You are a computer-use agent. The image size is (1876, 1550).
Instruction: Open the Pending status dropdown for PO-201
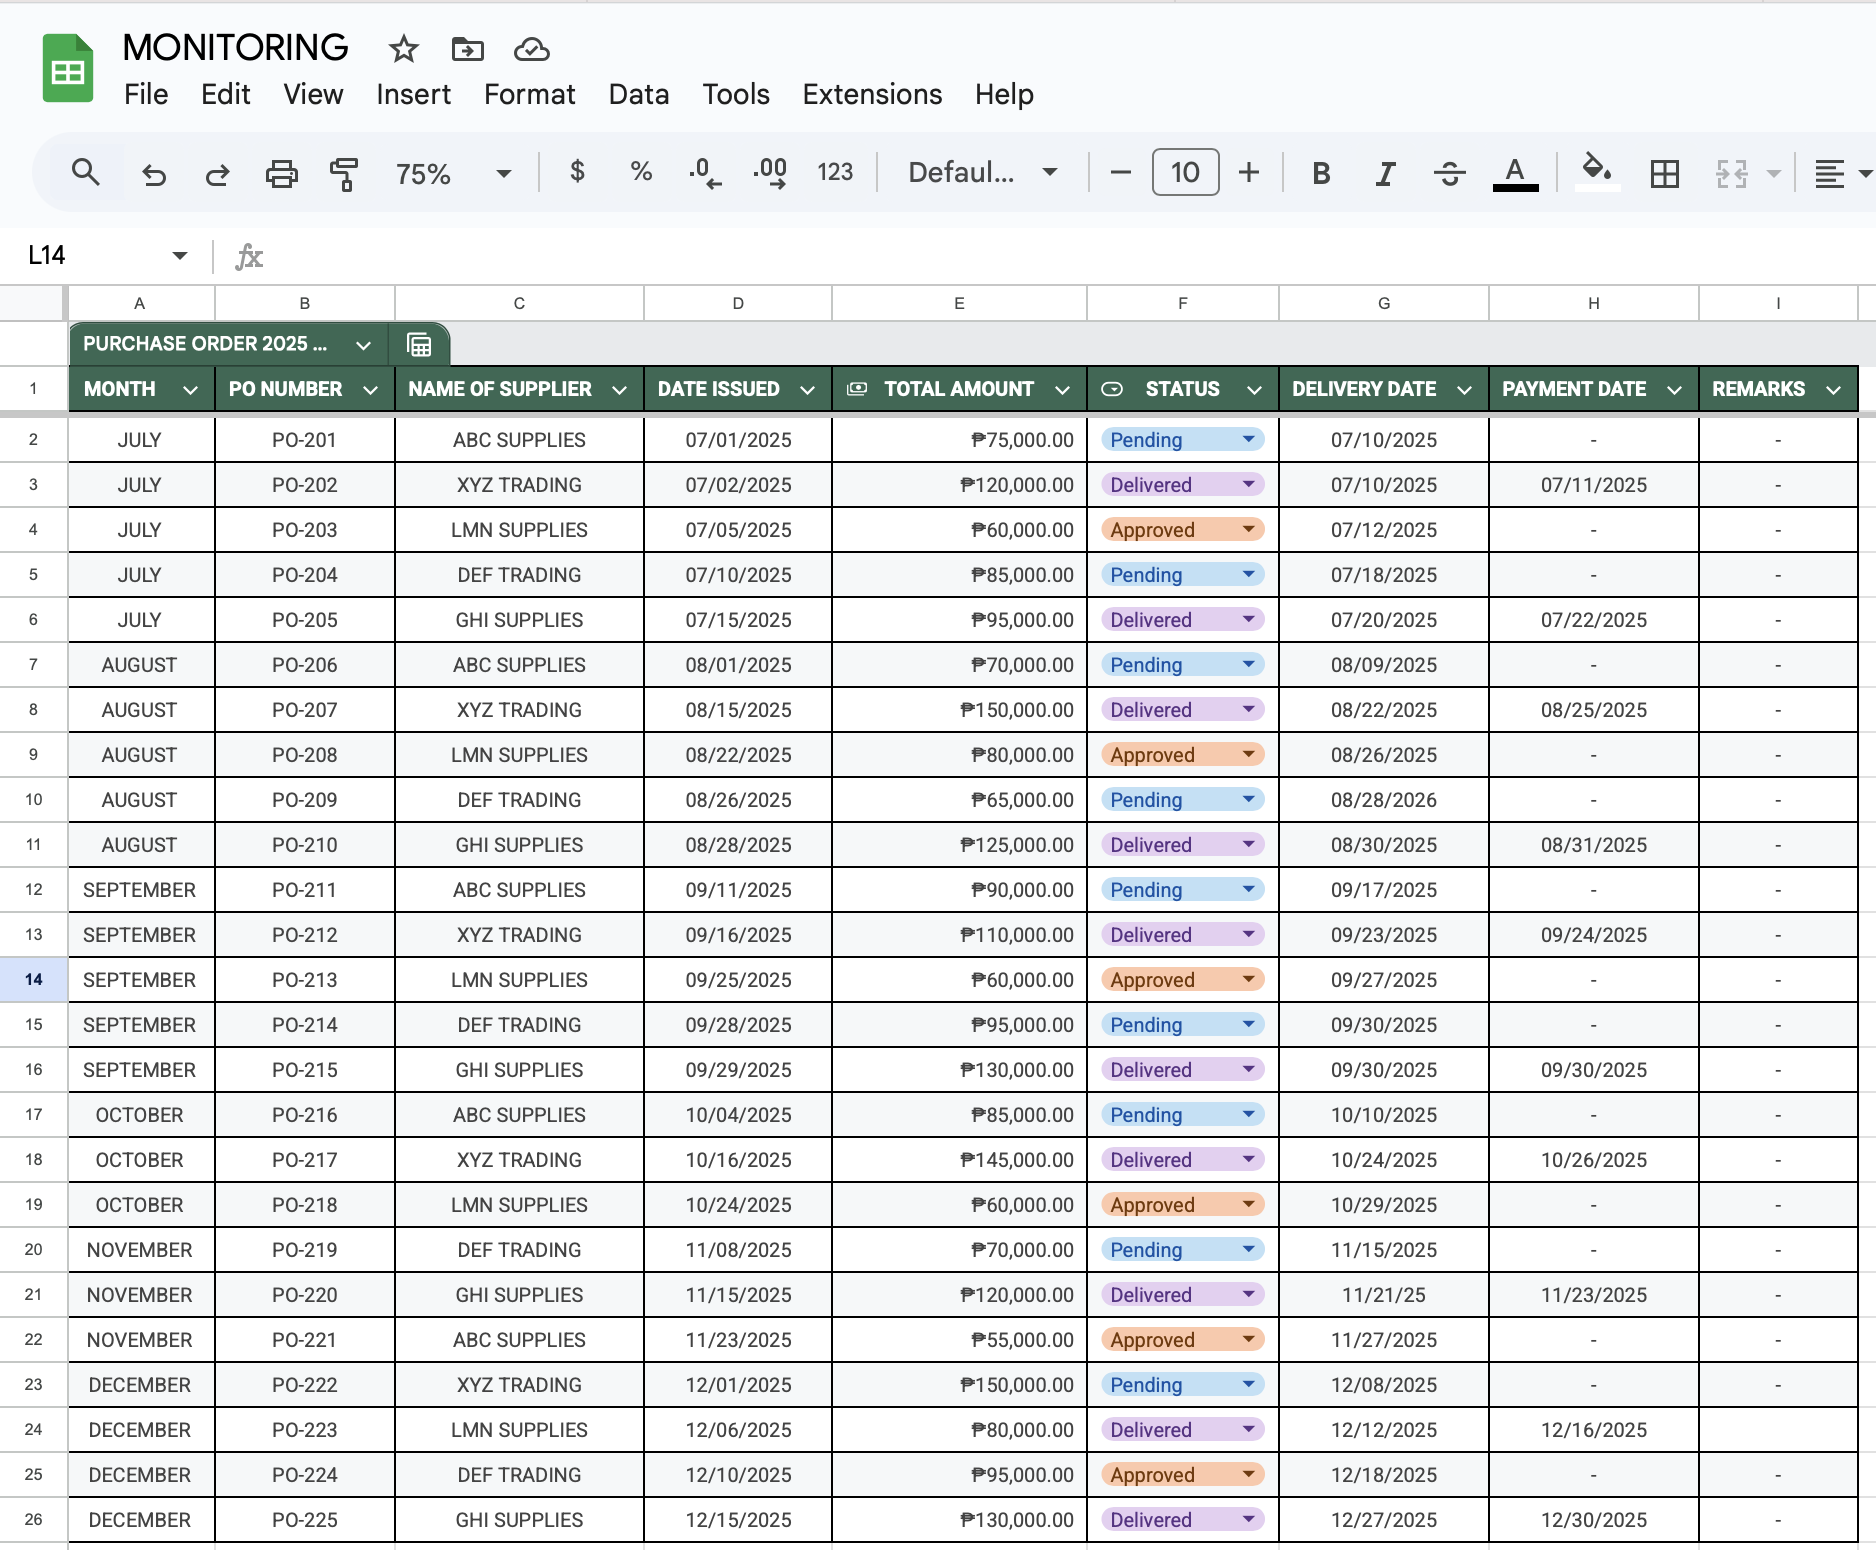point(1248,440)
